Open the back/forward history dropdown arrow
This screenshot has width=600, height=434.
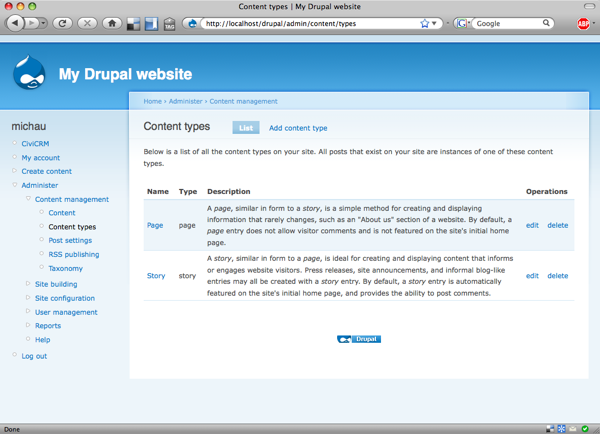pyautogui.click(x=43, y=23)
